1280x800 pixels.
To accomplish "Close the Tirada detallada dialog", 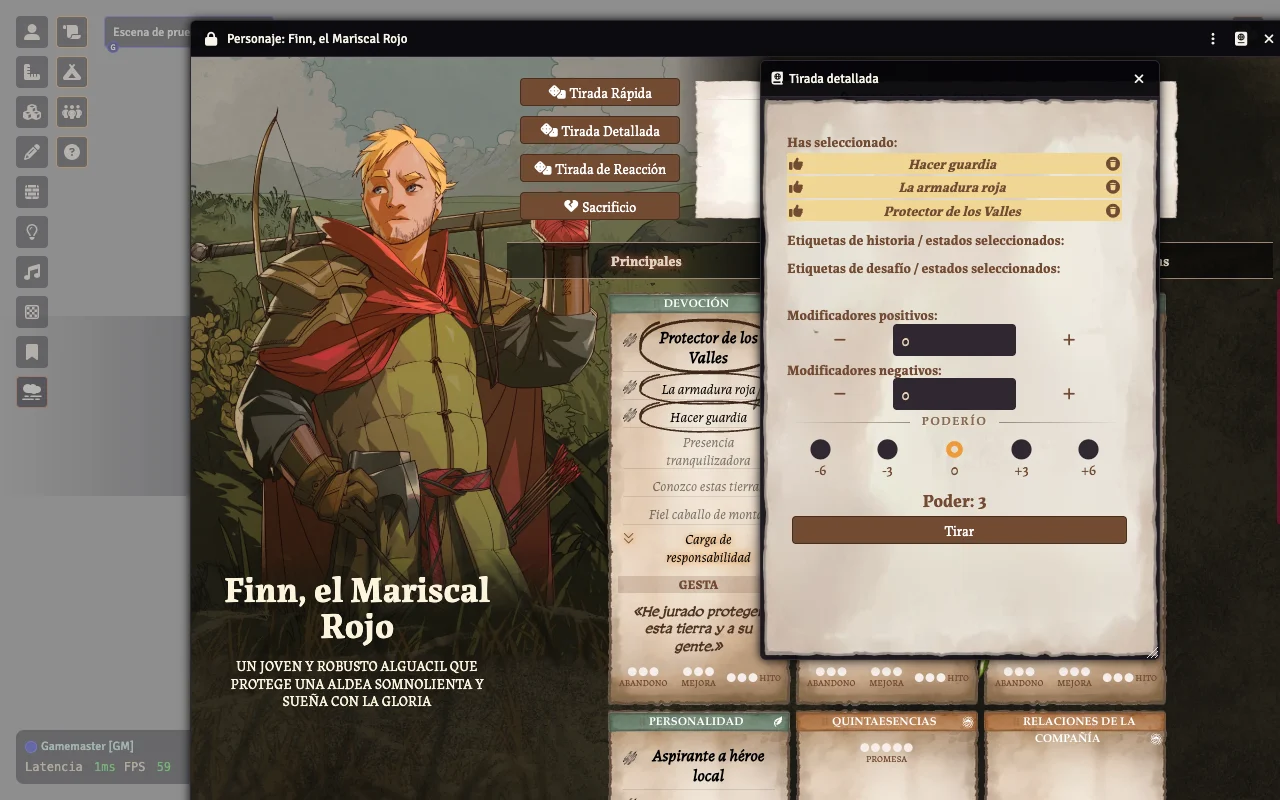I will (x=1138, y=78).
